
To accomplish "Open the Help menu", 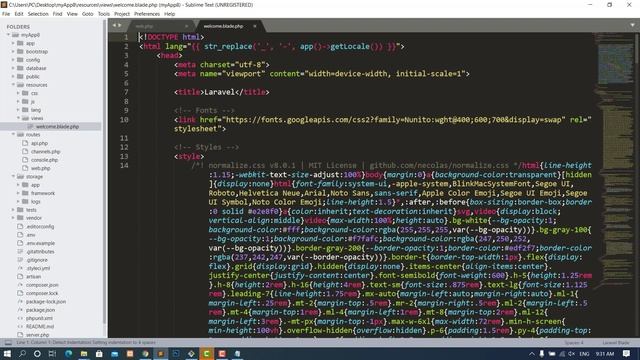I will pos(169,14).
